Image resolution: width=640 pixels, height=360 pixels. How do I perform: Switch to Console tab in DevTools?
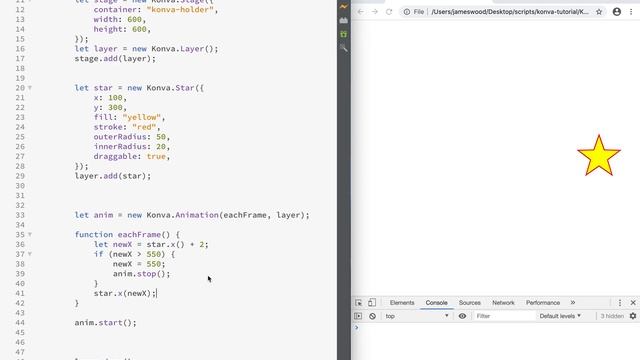(x=436, y=303)
